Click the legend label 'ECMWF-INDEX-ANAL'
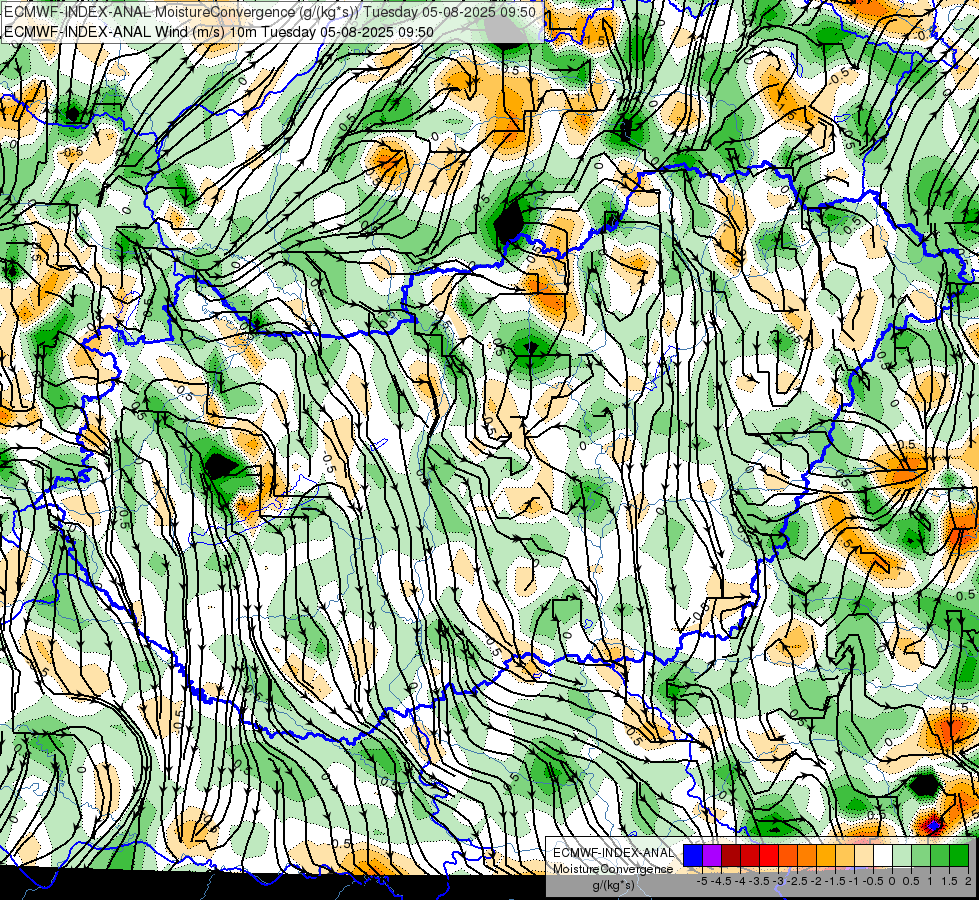This screenshot has width=979, height=900. [x=614, y=853]
